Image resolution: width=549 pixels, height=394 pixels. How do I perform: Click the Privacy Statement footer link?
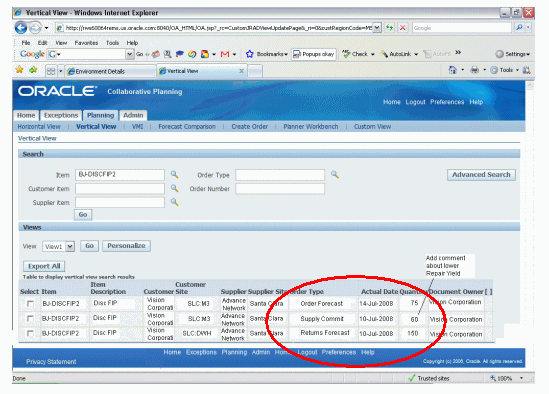pos(51,361)
